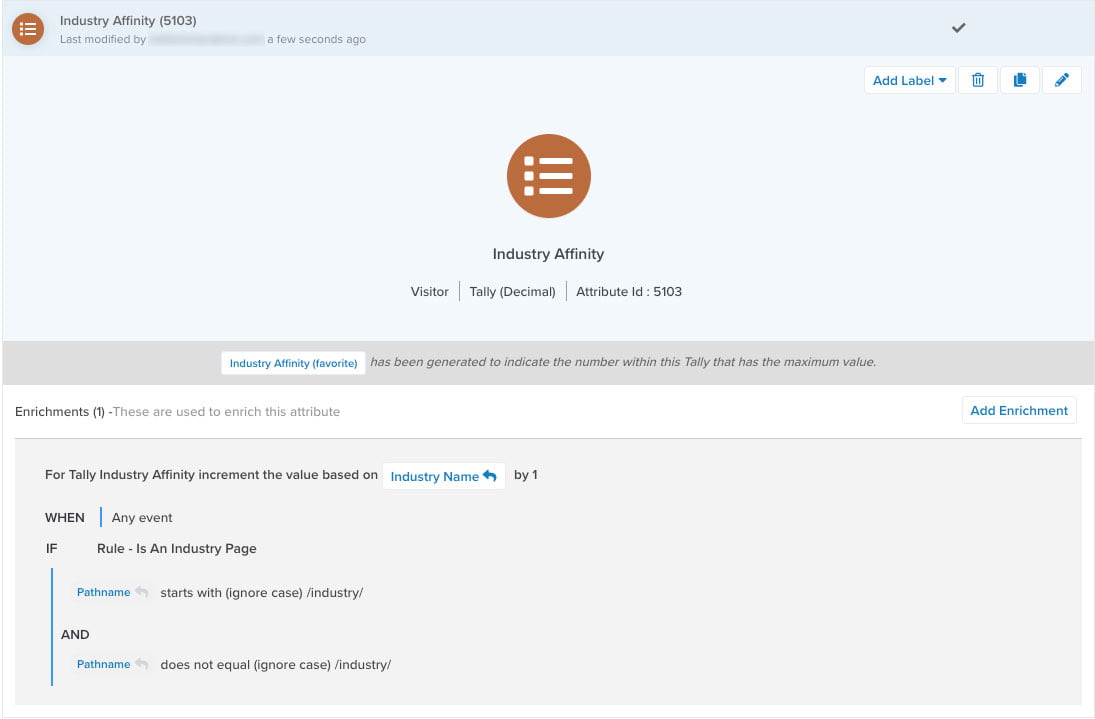Duplicate the attribute with the copy icon
Viewport: 1095px width, 719px height.
point(1020,80)
